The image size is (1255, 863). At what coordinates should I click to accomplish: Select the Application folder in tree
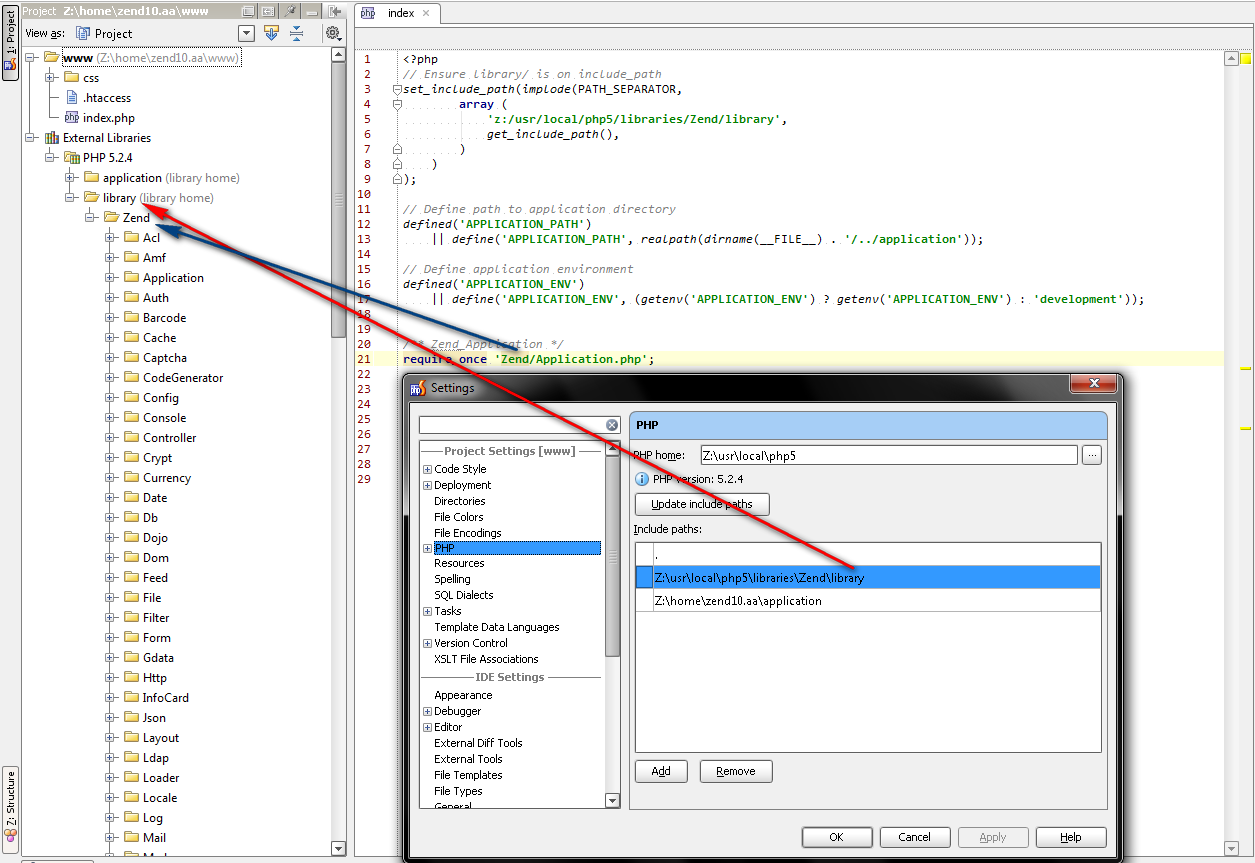[164, 278]
